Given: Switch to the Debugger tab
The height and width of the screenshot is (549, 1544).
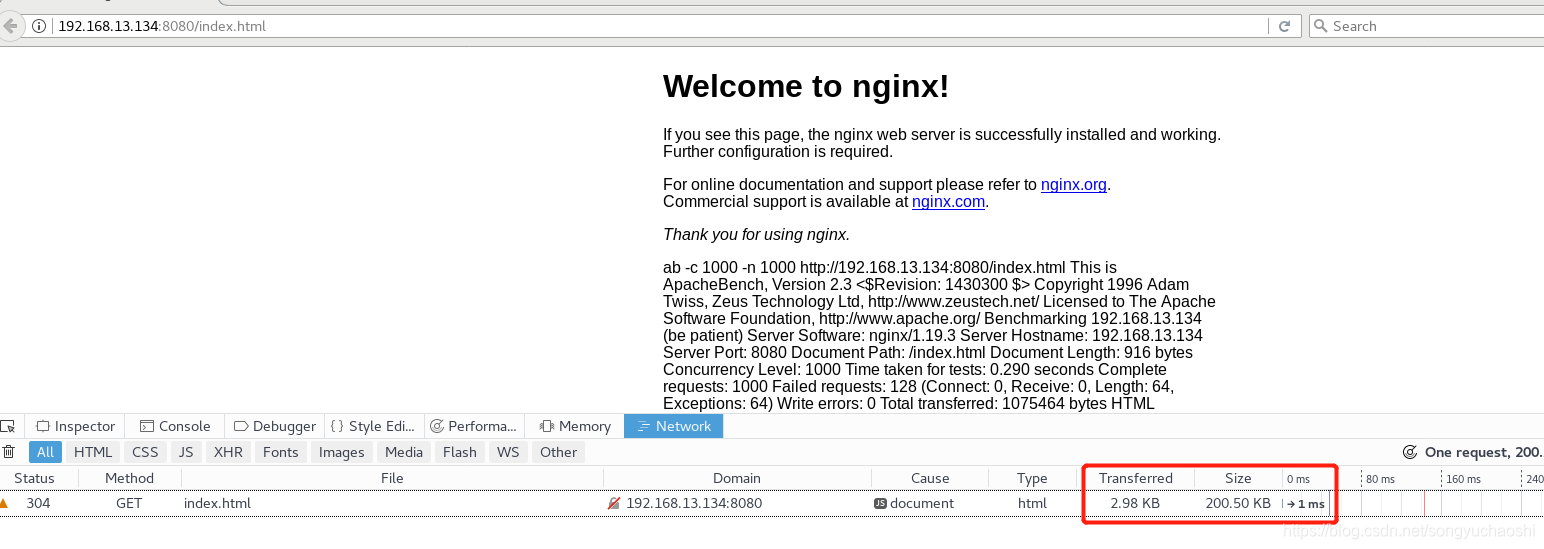Looking at the screenshot, I should 274,426.
